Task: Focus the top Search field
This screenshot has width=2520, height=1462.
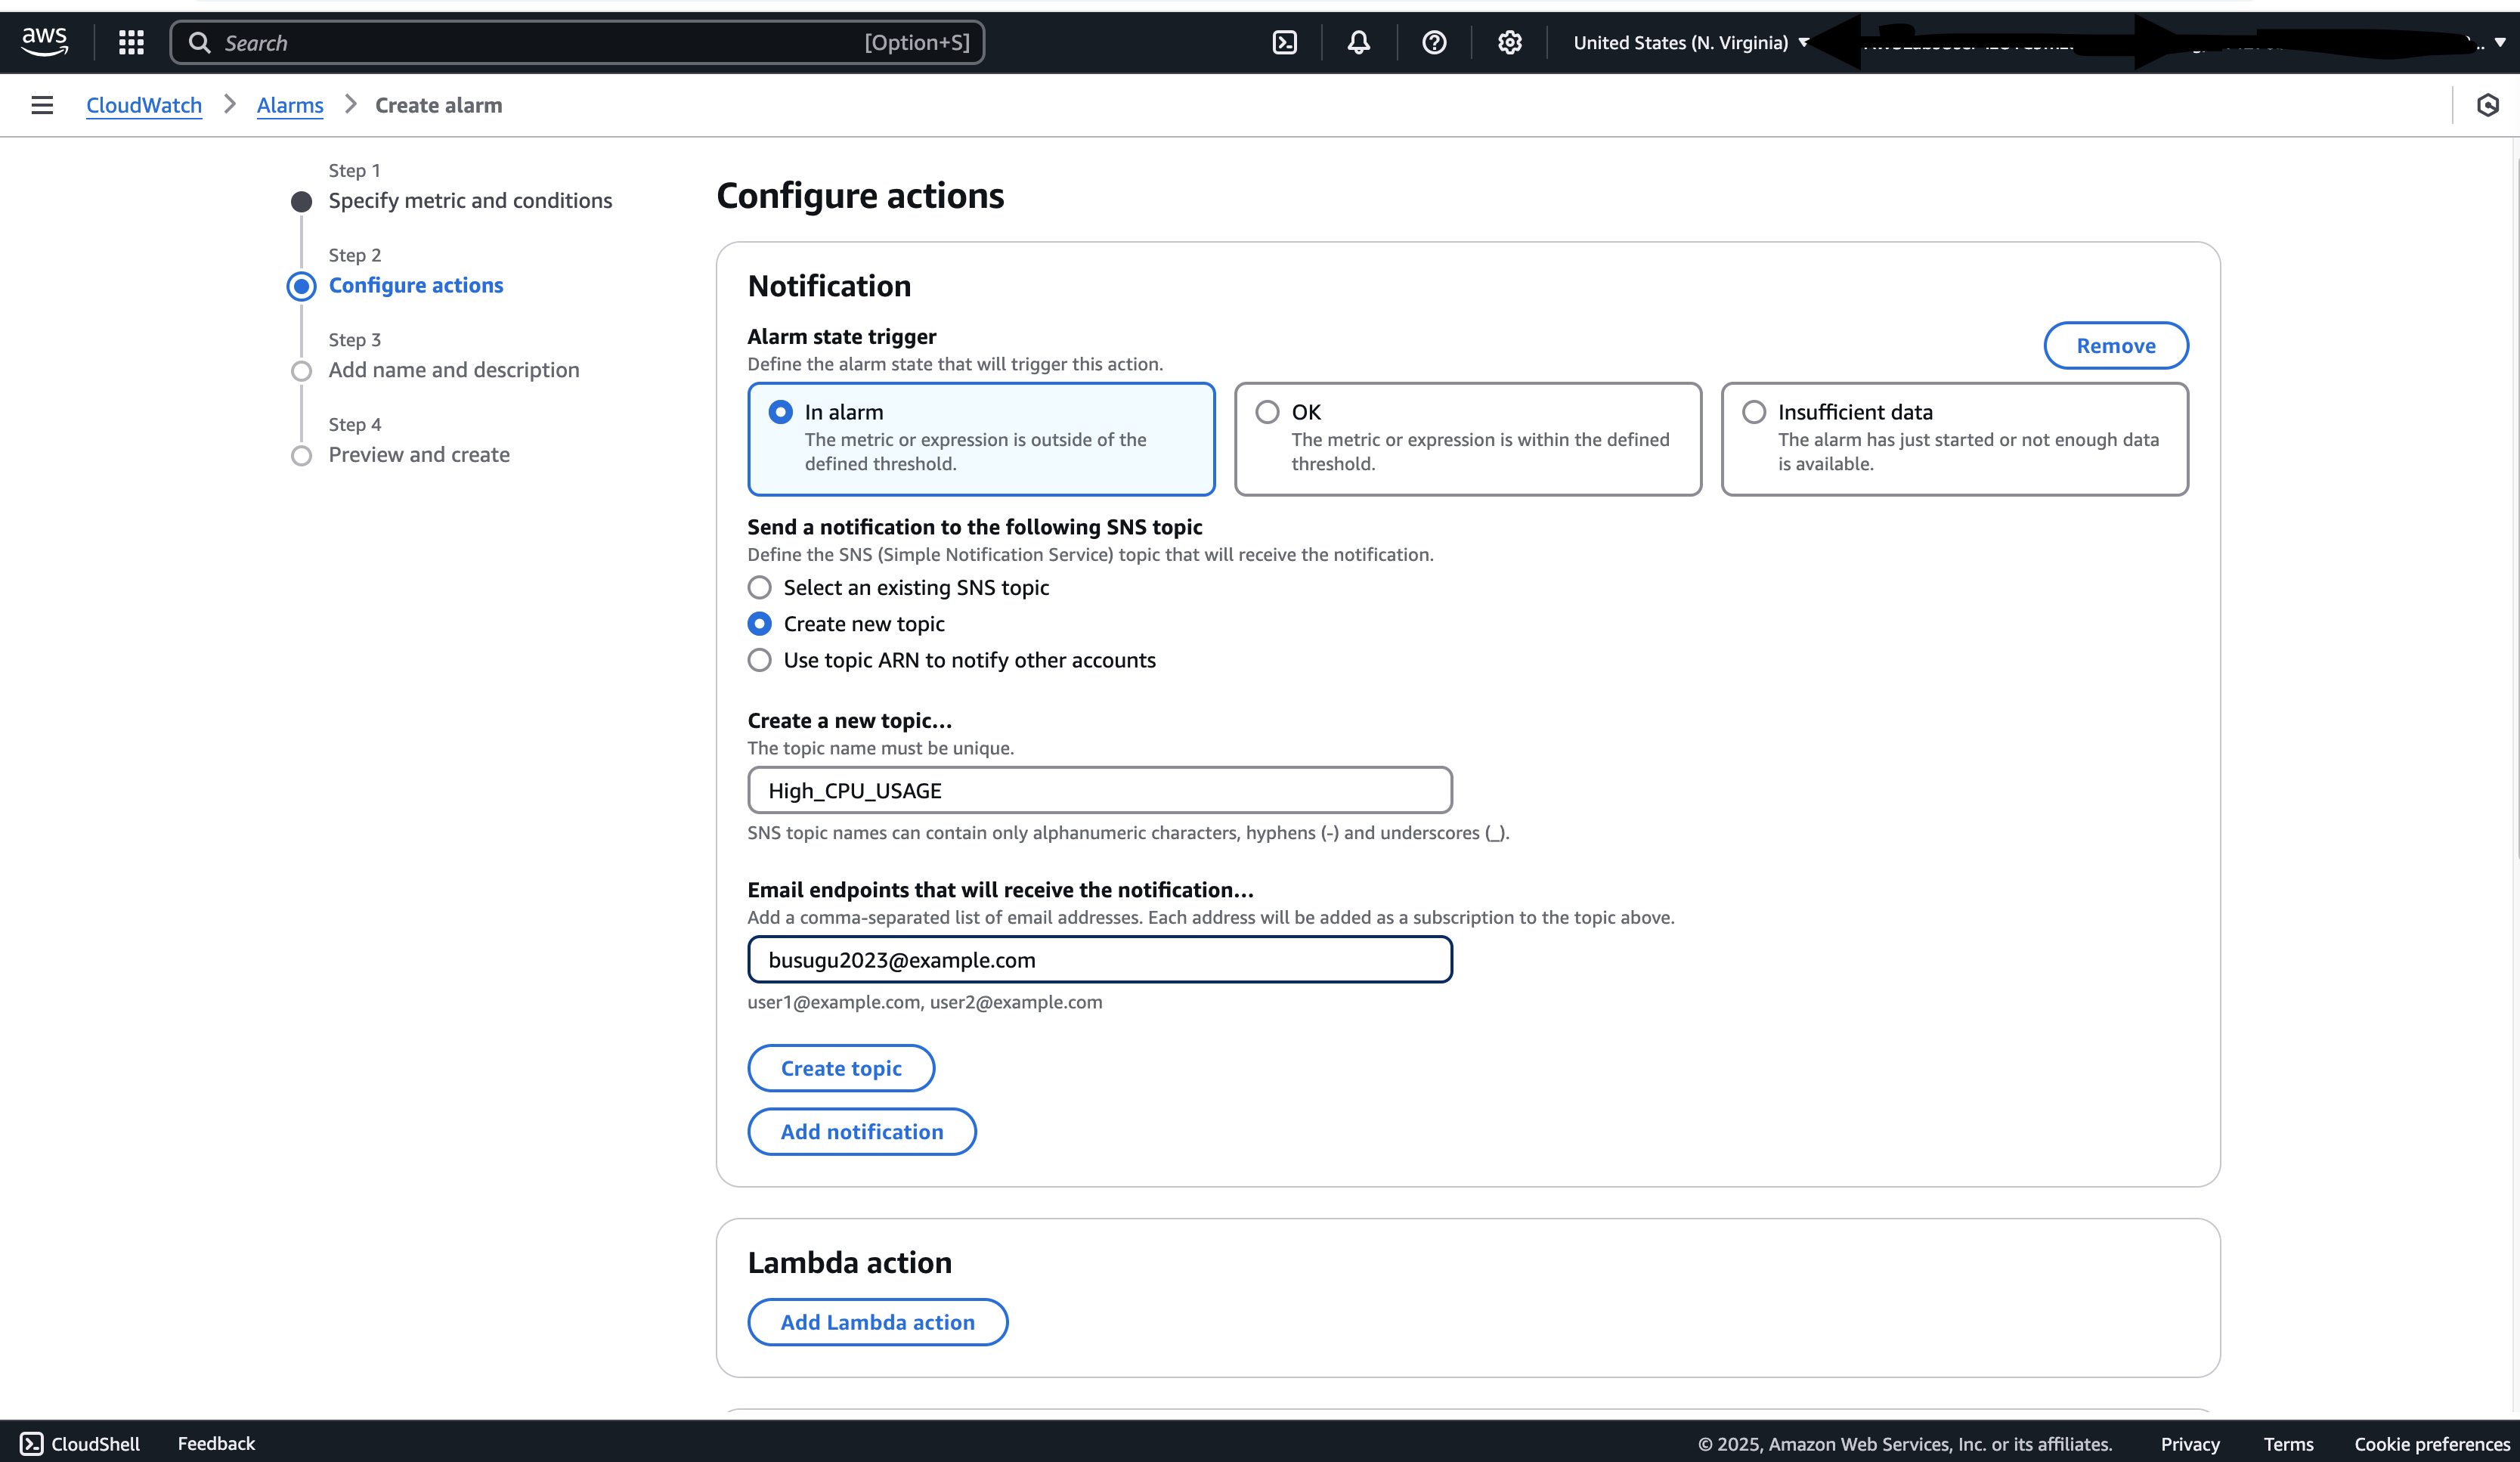Action: click(x=577, y=42)
